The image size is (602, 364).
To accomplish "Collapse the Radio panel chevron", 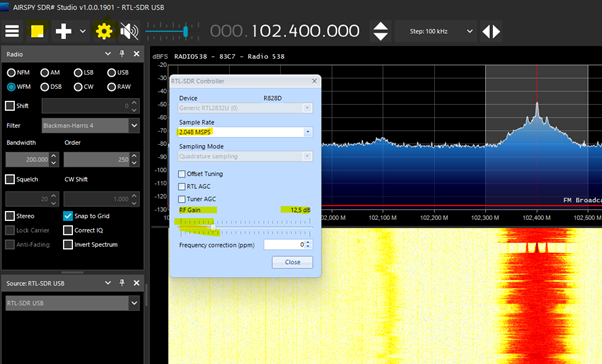I will coord(108,54).
